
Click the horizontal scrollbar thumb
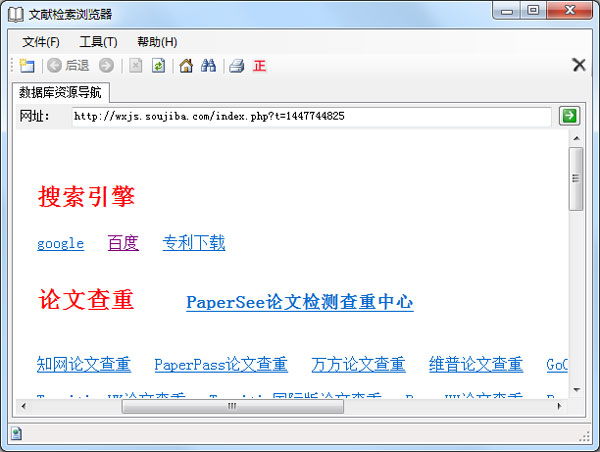[x=232, y=406]
